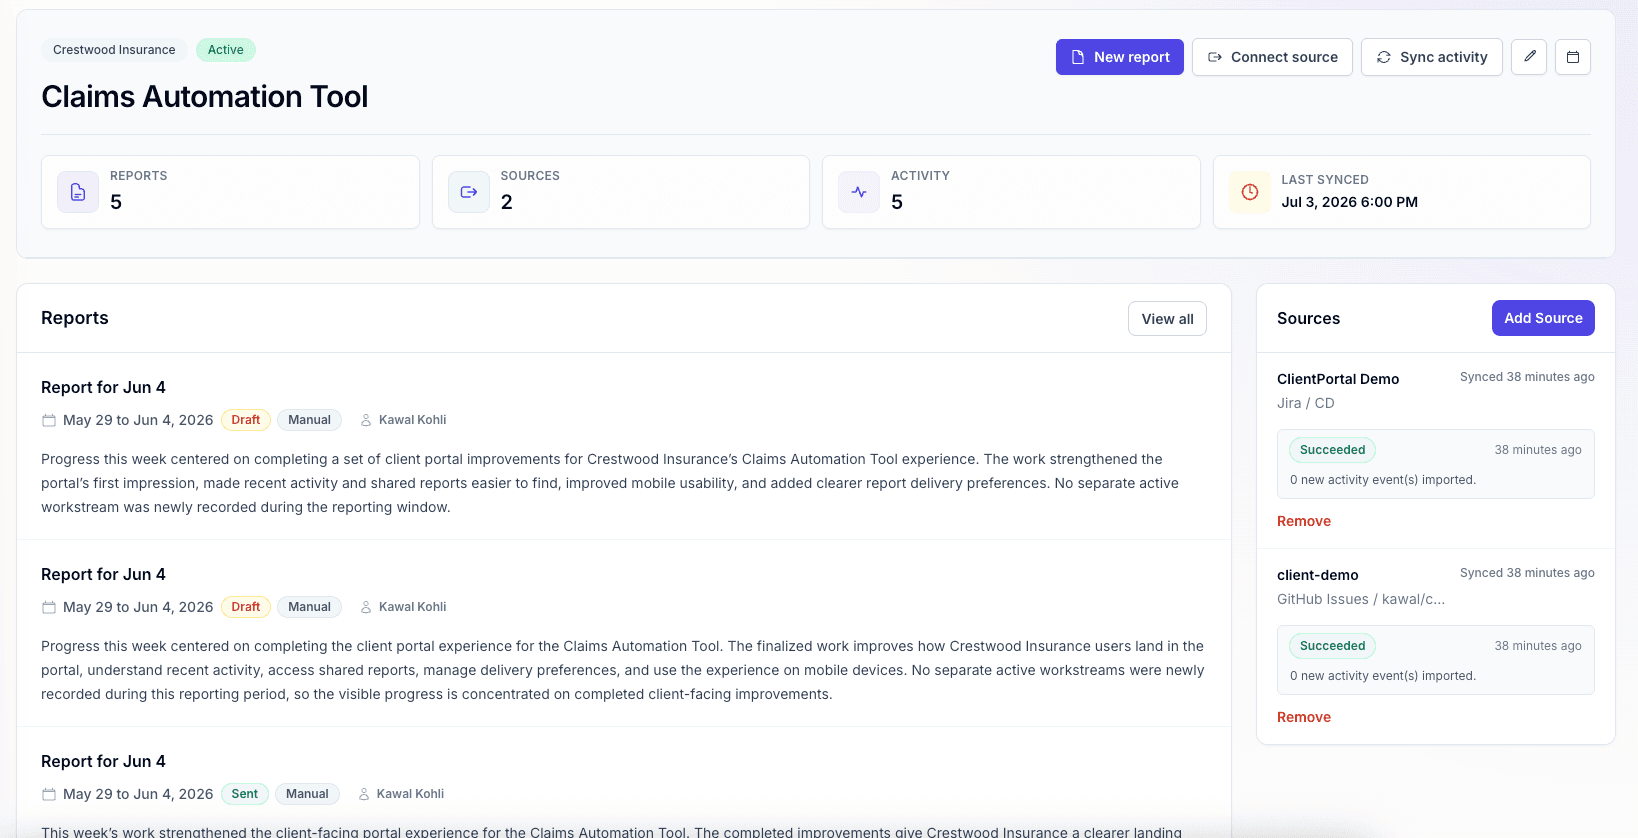
Task: Click the Sent status badge
Action: (x=245, y=794)
